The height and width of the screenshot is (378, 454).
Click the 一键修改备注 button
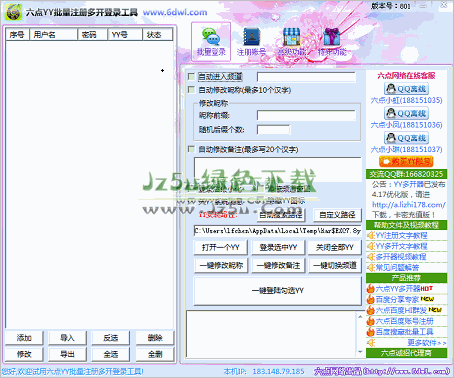(x=278, y=265)
